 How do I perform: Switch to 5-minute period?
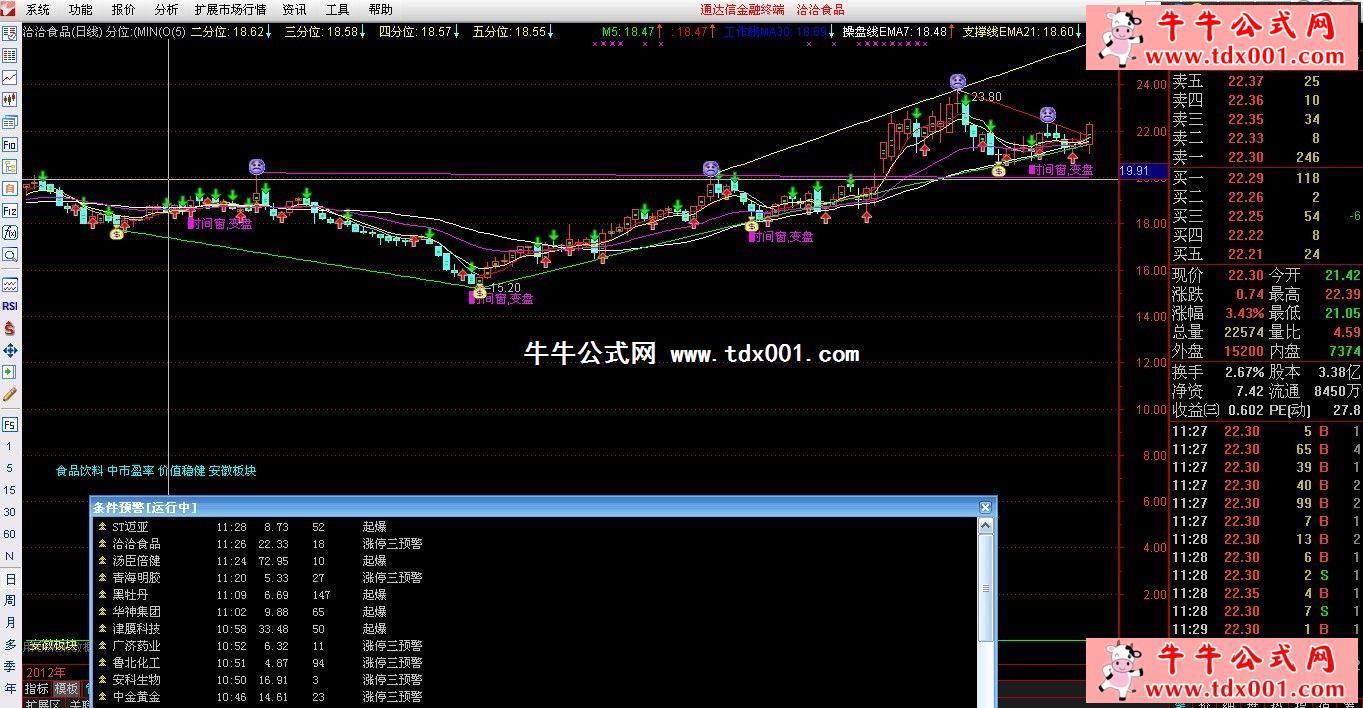[10, 468]
